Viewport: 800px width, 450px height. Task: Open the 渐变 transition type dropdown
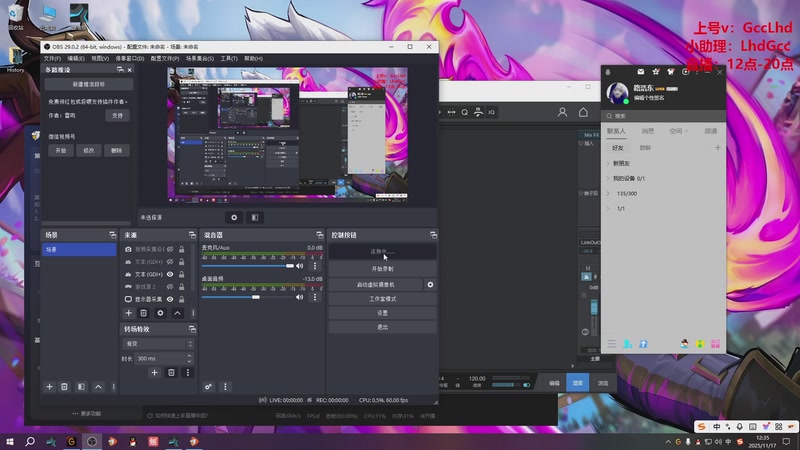tap(159, 344)
